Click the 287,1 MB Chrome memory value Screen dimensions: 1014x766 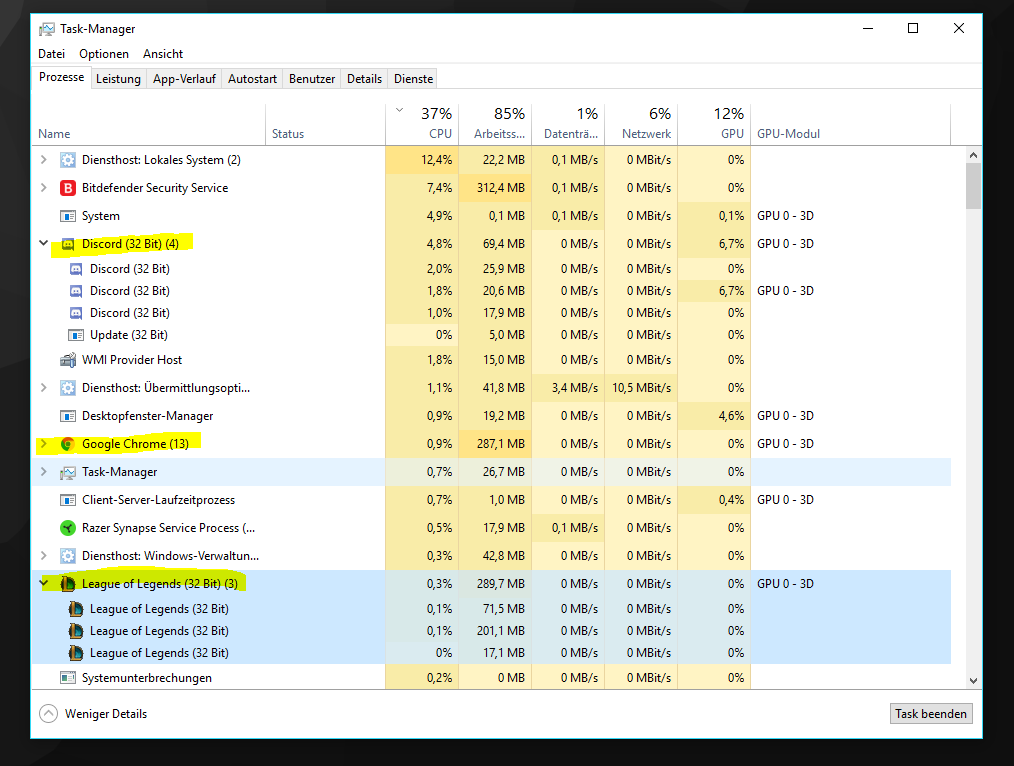click(x=501, y=444)
